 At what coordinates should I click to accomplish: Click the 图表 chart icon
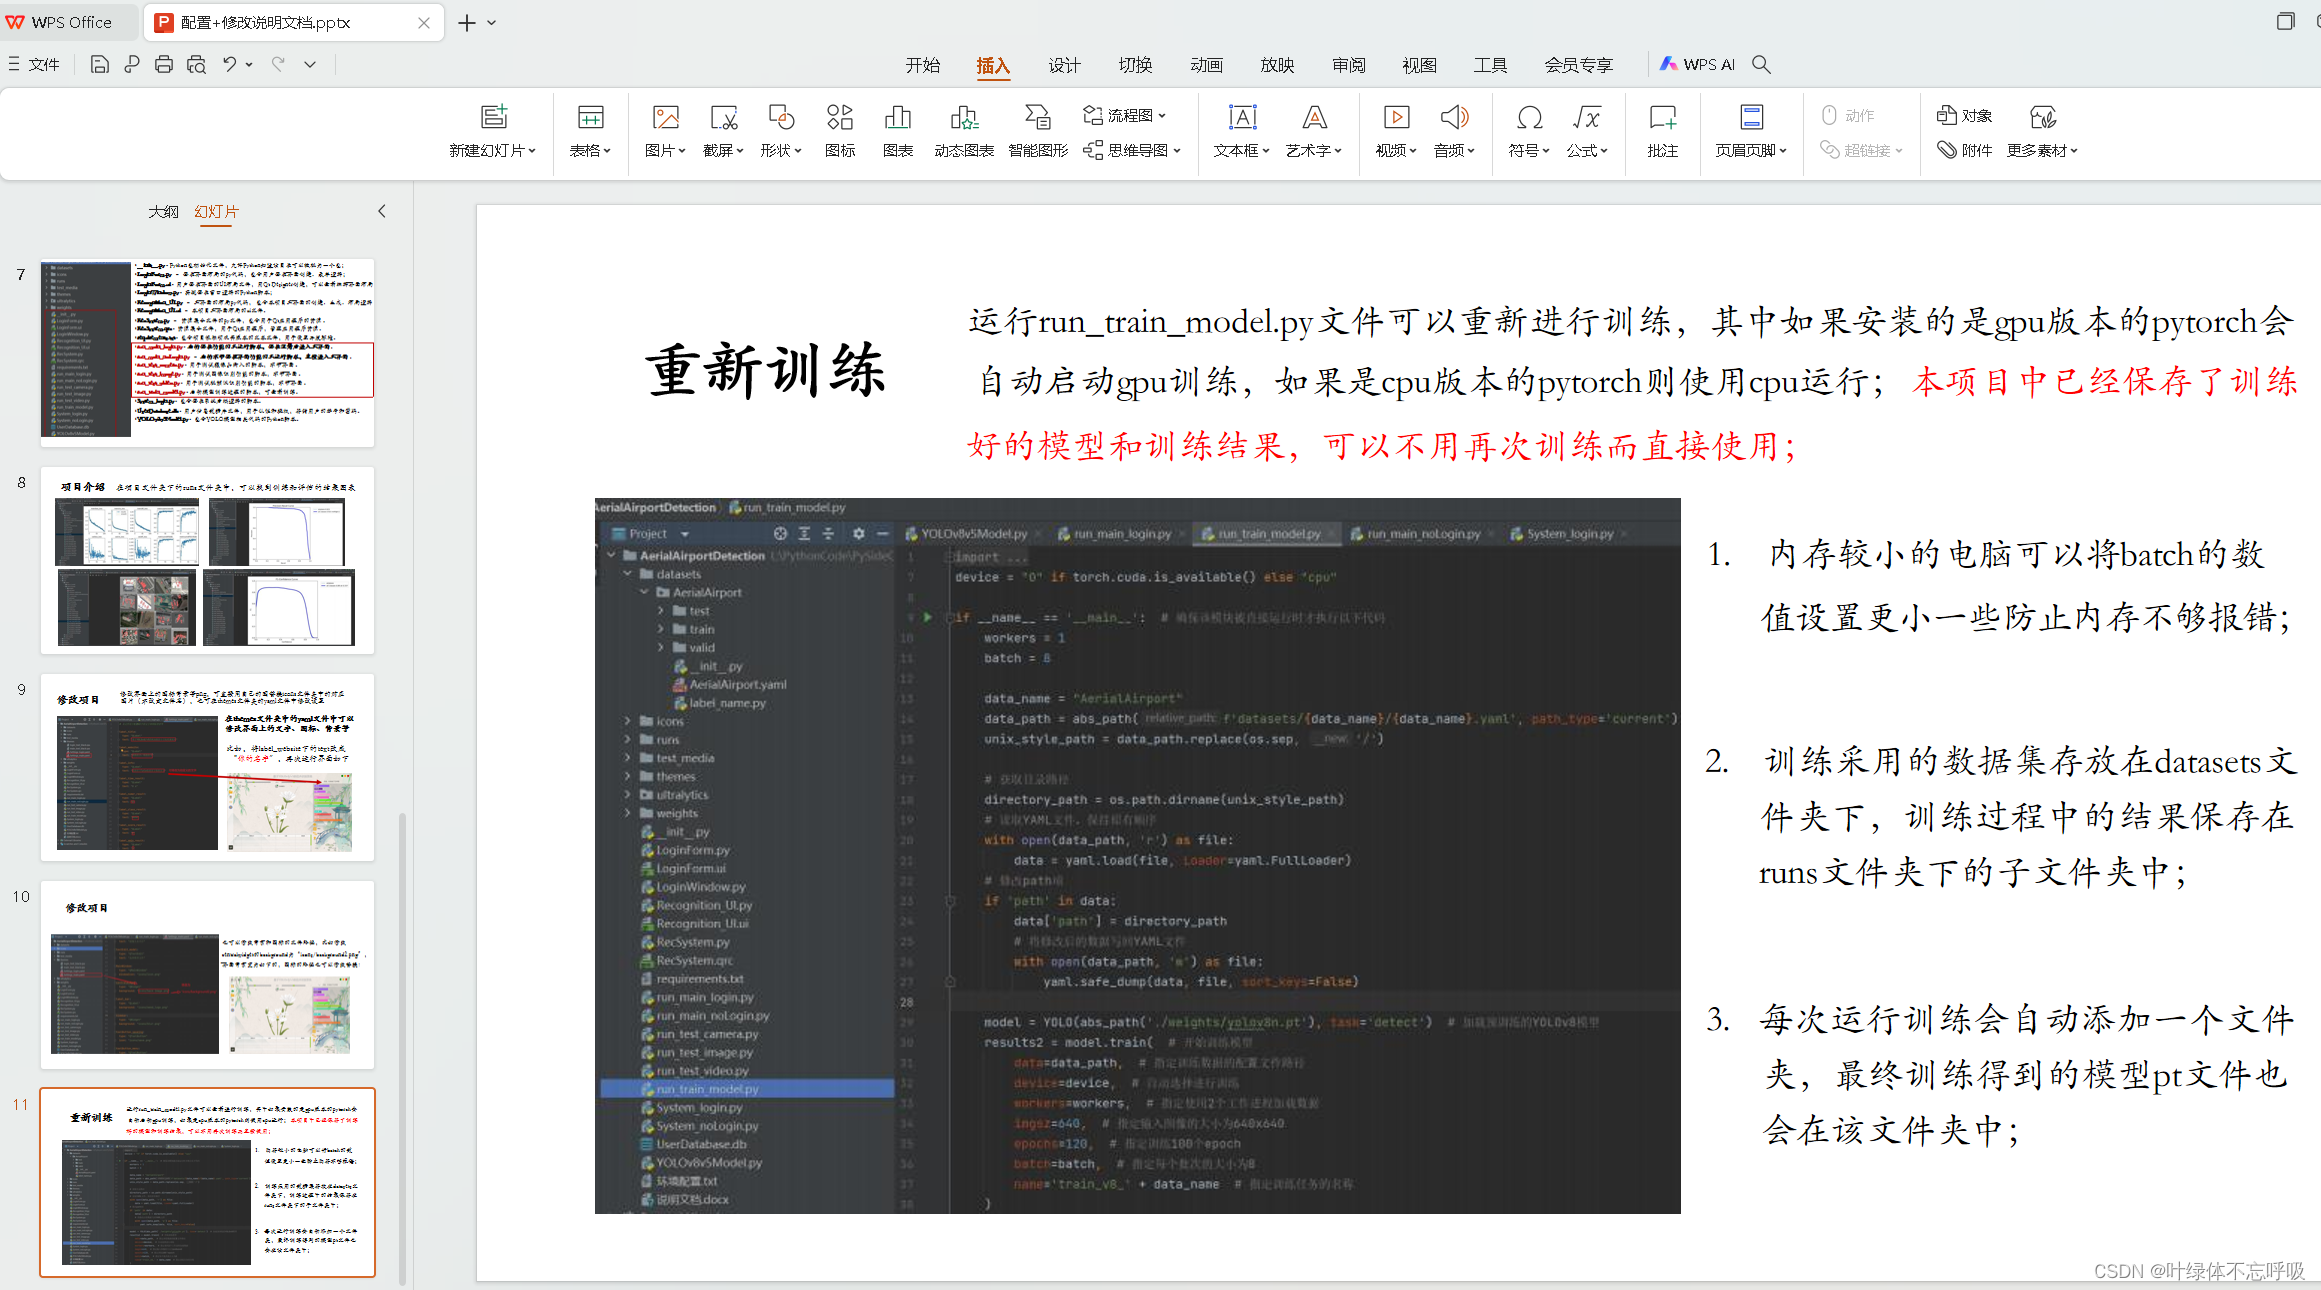[x=897, y=119]
